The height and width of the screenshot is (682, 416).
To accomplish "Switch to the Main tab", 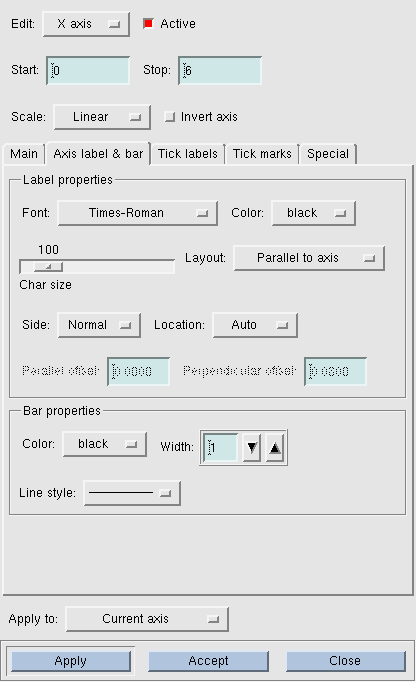I will click(x=24, y=154).
